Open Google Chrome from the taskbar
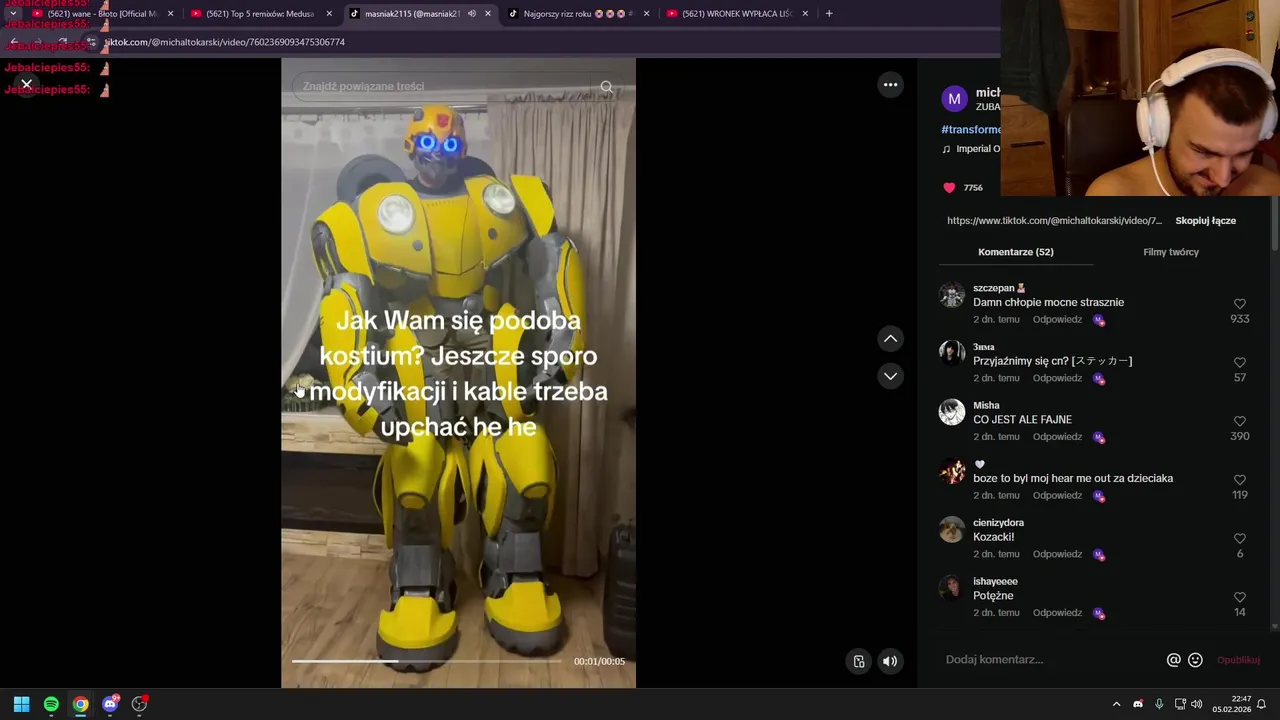Viewport: 1280px width, 720px height. tap(80, 704)
